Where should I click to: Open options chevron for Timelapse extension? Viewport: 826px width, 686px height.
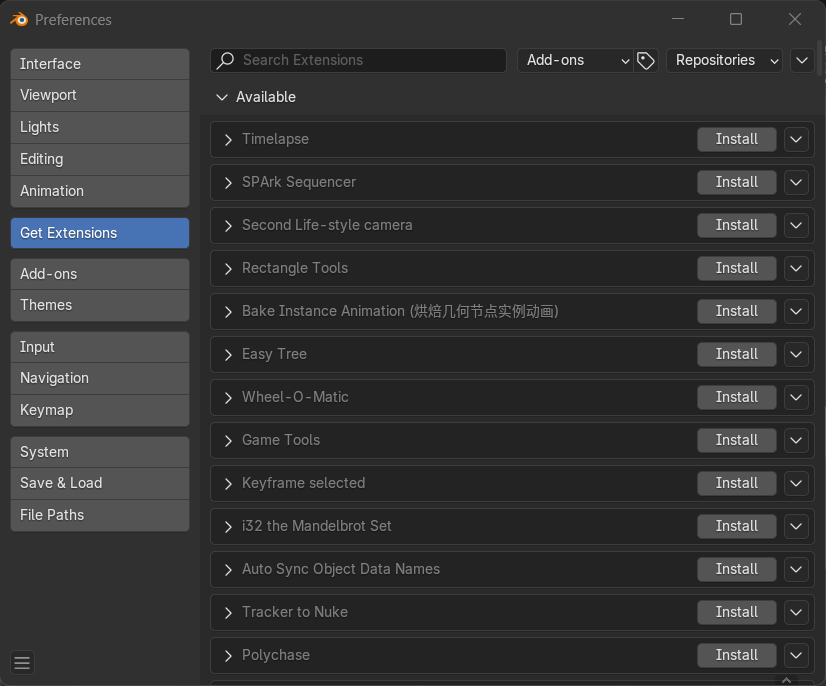pyautogui.click(x=796, y=140)
